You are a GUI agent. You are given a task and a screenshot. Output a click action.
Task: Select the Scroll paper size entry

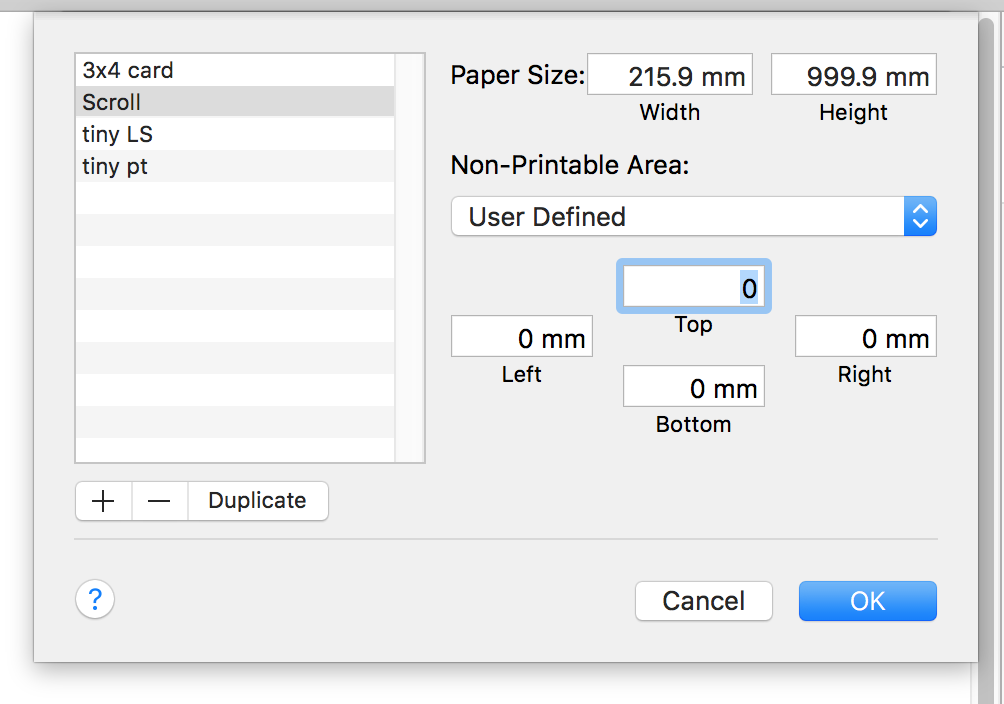pyautogui.click(x=235, y=102)
